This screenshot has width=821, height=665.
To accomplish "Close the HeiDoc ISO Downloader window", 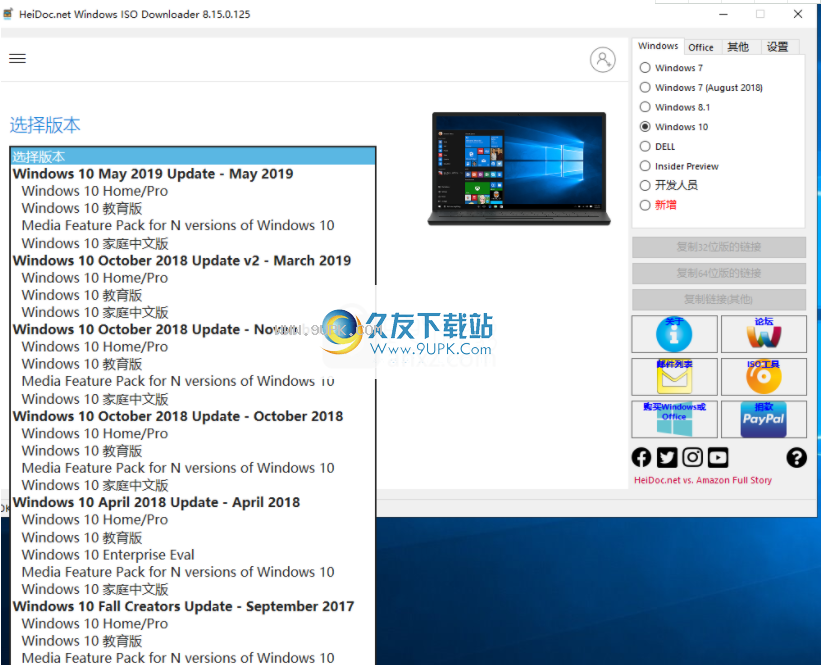I will coord(797,14).
